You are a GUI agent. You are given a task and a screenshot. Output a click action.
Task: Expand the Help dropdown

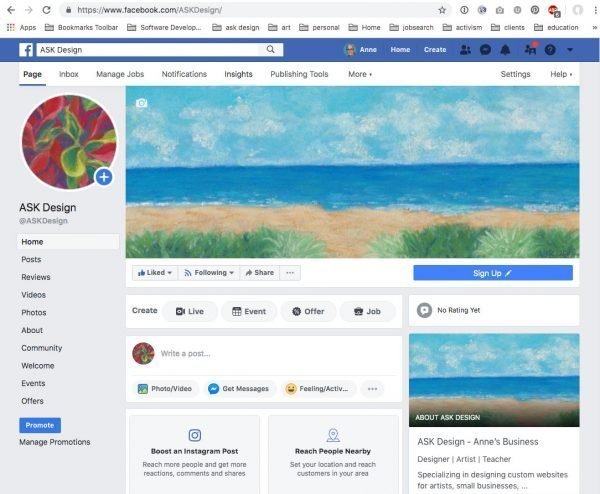coord(561,74)
